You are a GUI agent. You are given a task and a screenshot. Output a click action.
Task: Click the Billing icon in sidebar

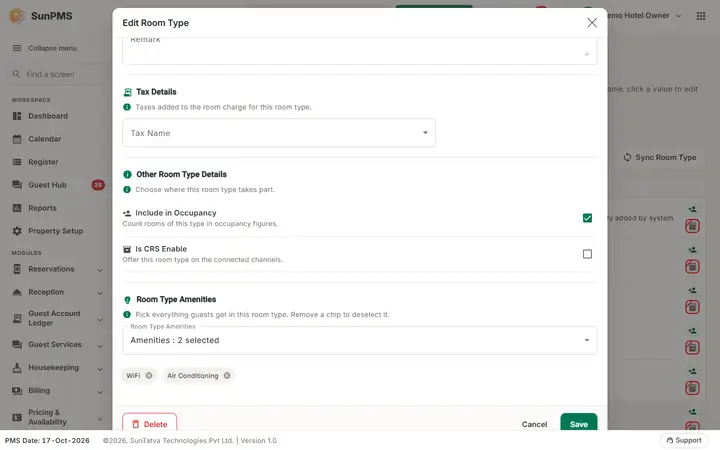pos(17,391)
